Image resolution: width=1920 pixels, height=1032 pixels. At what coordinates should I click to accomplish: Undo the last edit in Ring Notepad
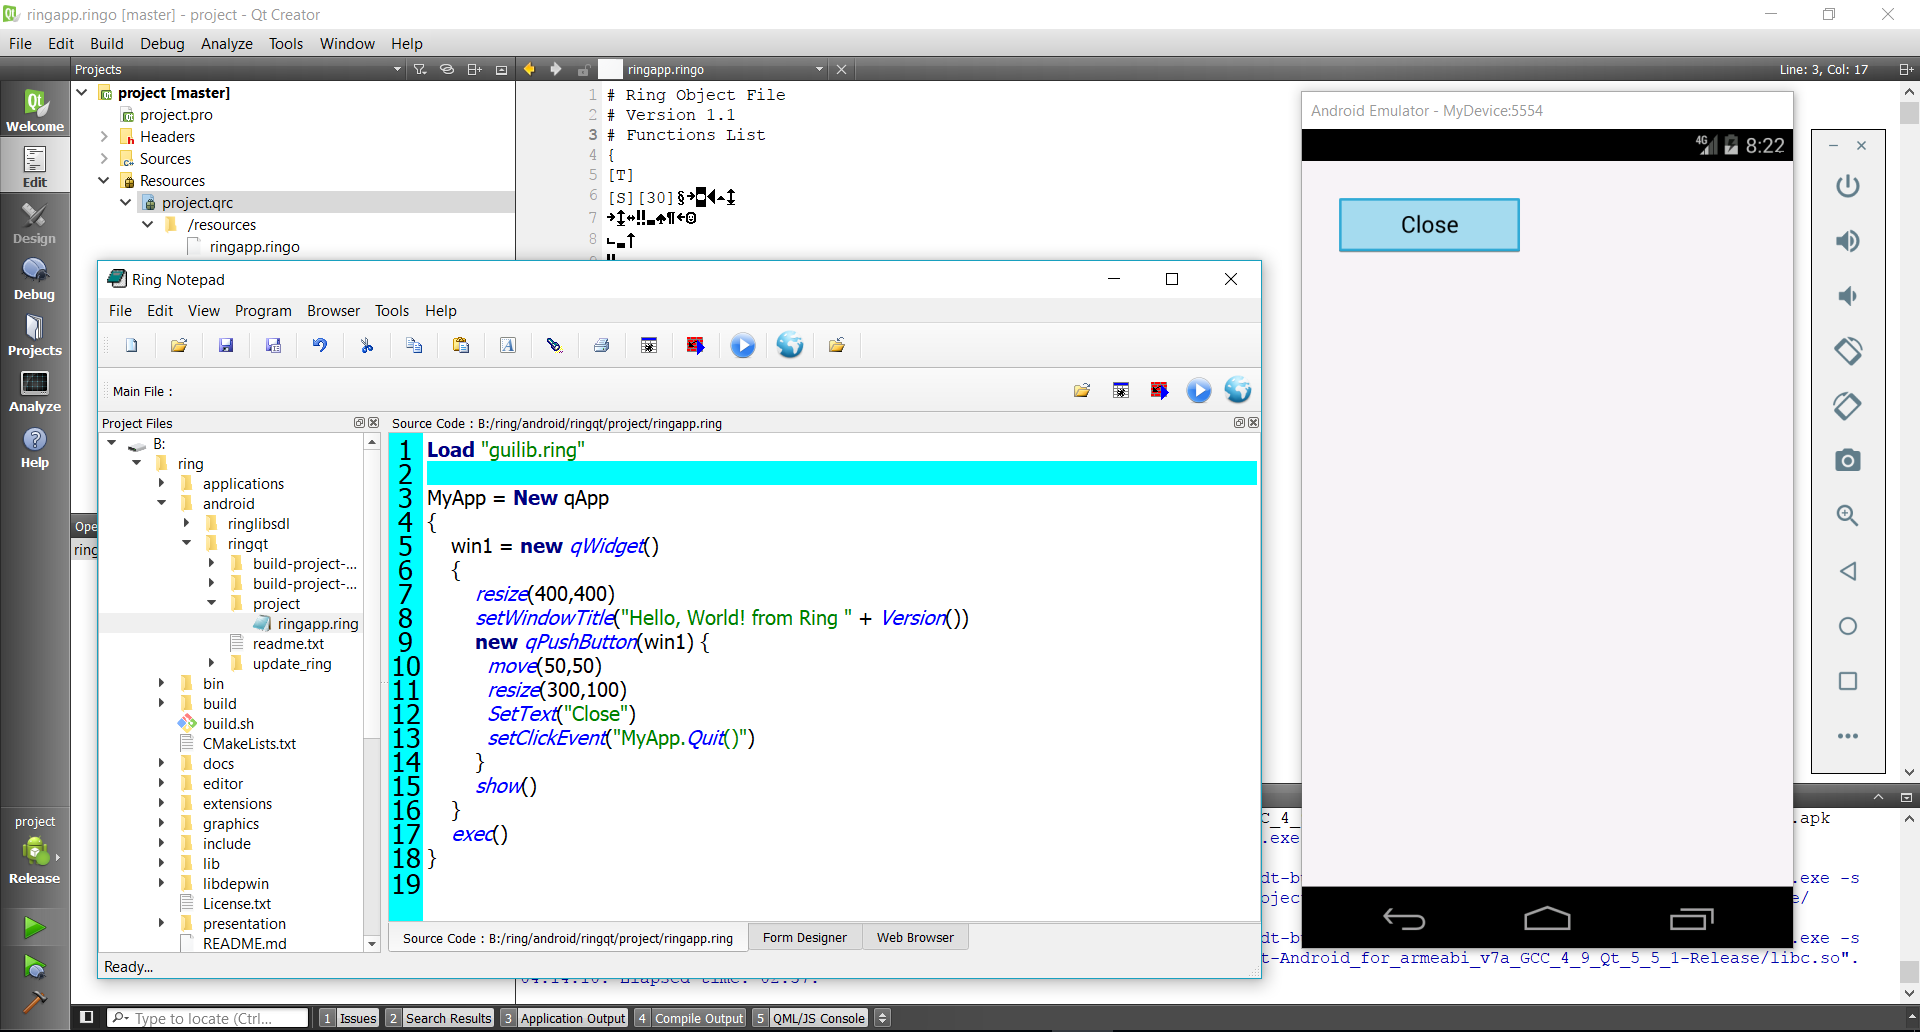[320, 345]
